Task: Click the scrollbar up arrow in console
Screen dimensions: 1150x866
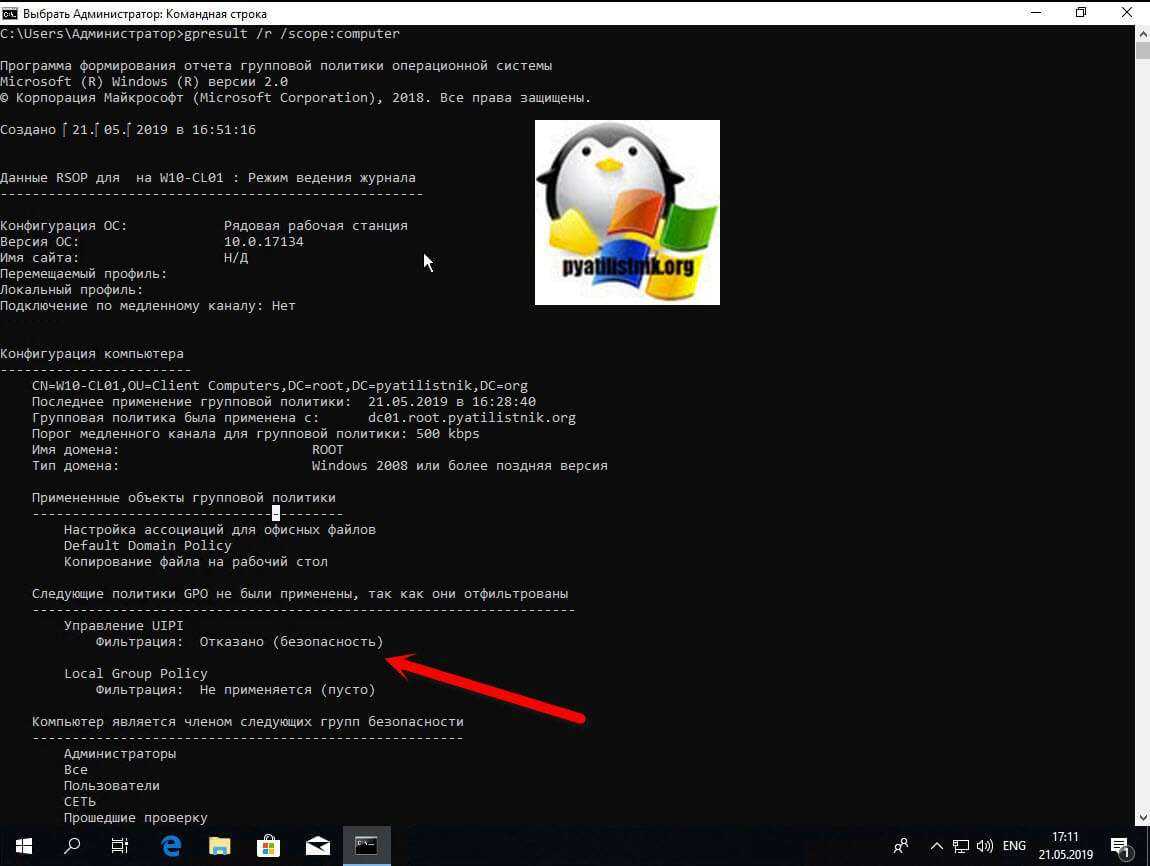Action: (1141, 34)
